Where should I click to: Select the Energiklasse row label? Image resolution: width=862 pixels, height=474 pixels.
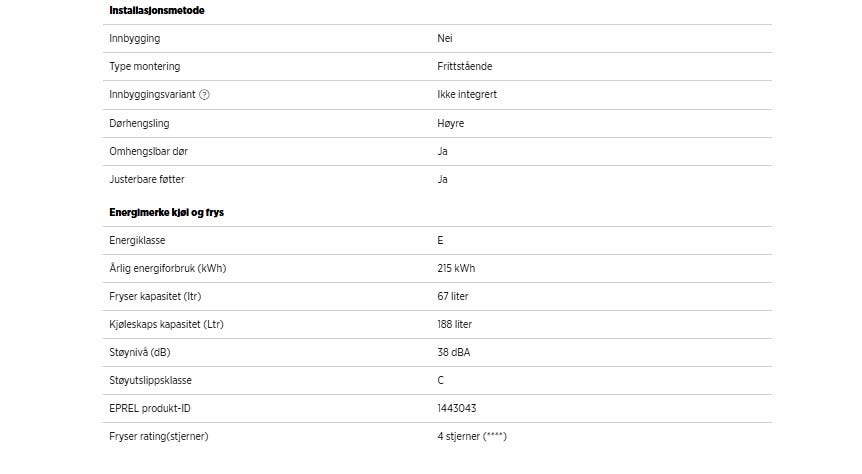(138, 240)
